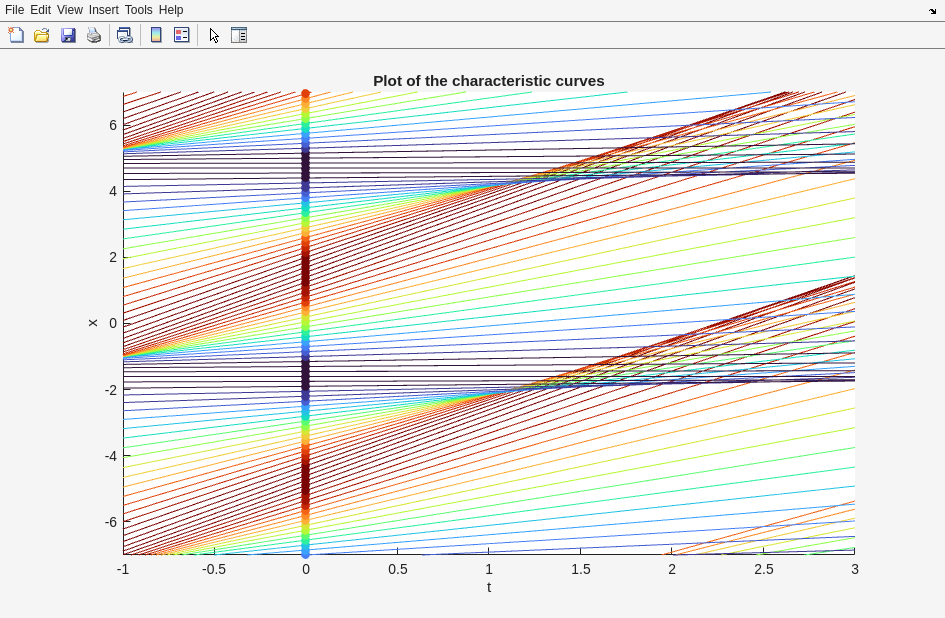Click the red marker atop the t=0 line
Screen dimensions: 945x618
pos(306,94)
